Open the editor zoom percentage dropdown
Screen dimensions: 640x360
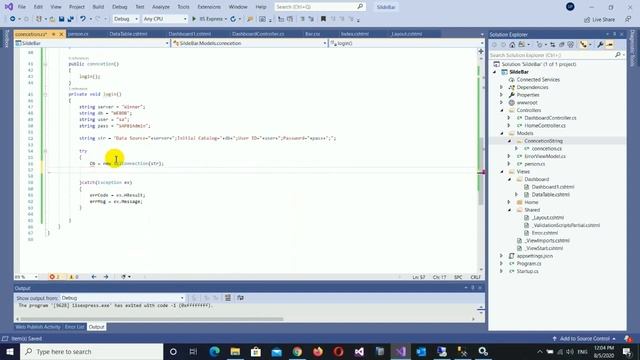[x=26, y=277]
